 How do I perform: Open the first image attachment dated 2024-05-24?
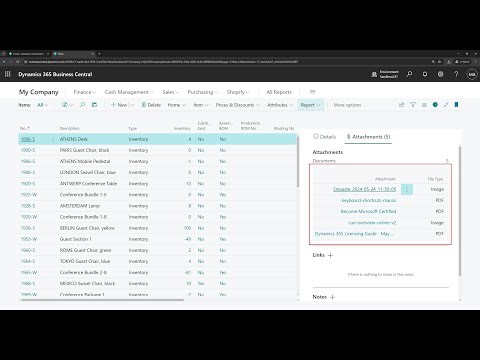click(x=364, y=189)
